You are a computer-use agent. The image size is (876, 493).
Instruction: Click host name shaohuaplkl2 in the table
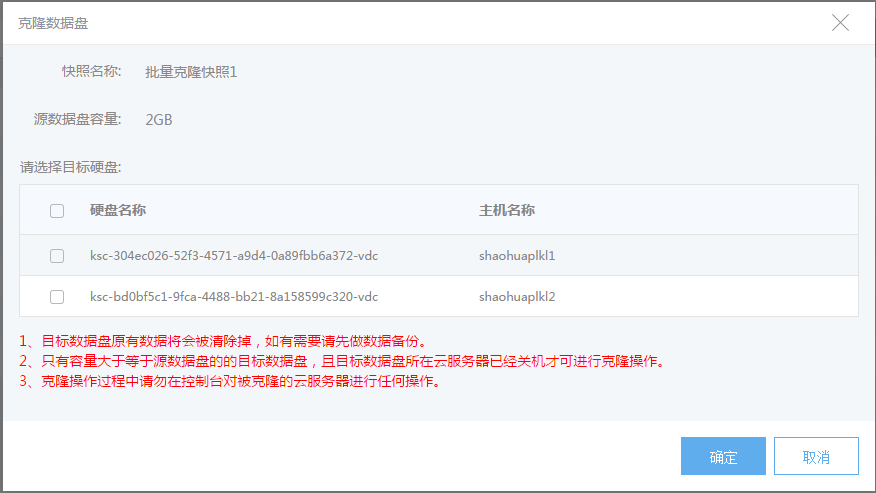517,297
